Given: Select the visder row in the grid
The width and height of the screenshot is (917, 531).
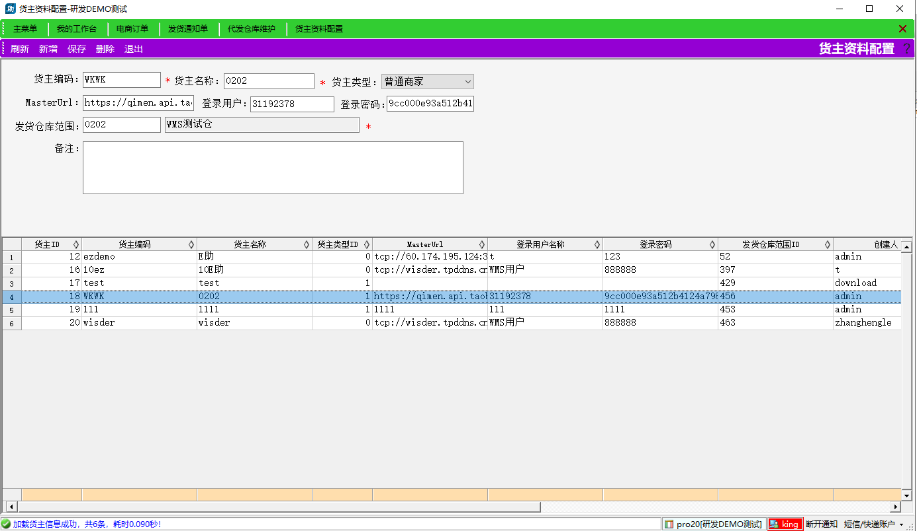Looking at the screenshot, I should pos(100,323).
